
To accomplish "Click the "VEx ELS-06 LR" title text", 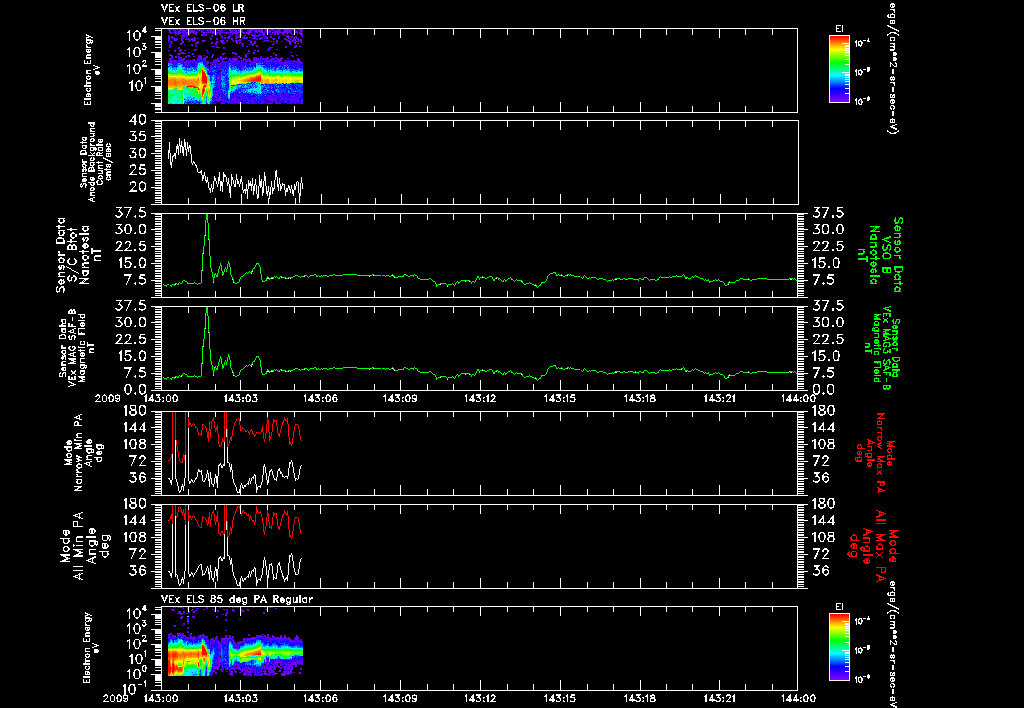I will point(202,8).
